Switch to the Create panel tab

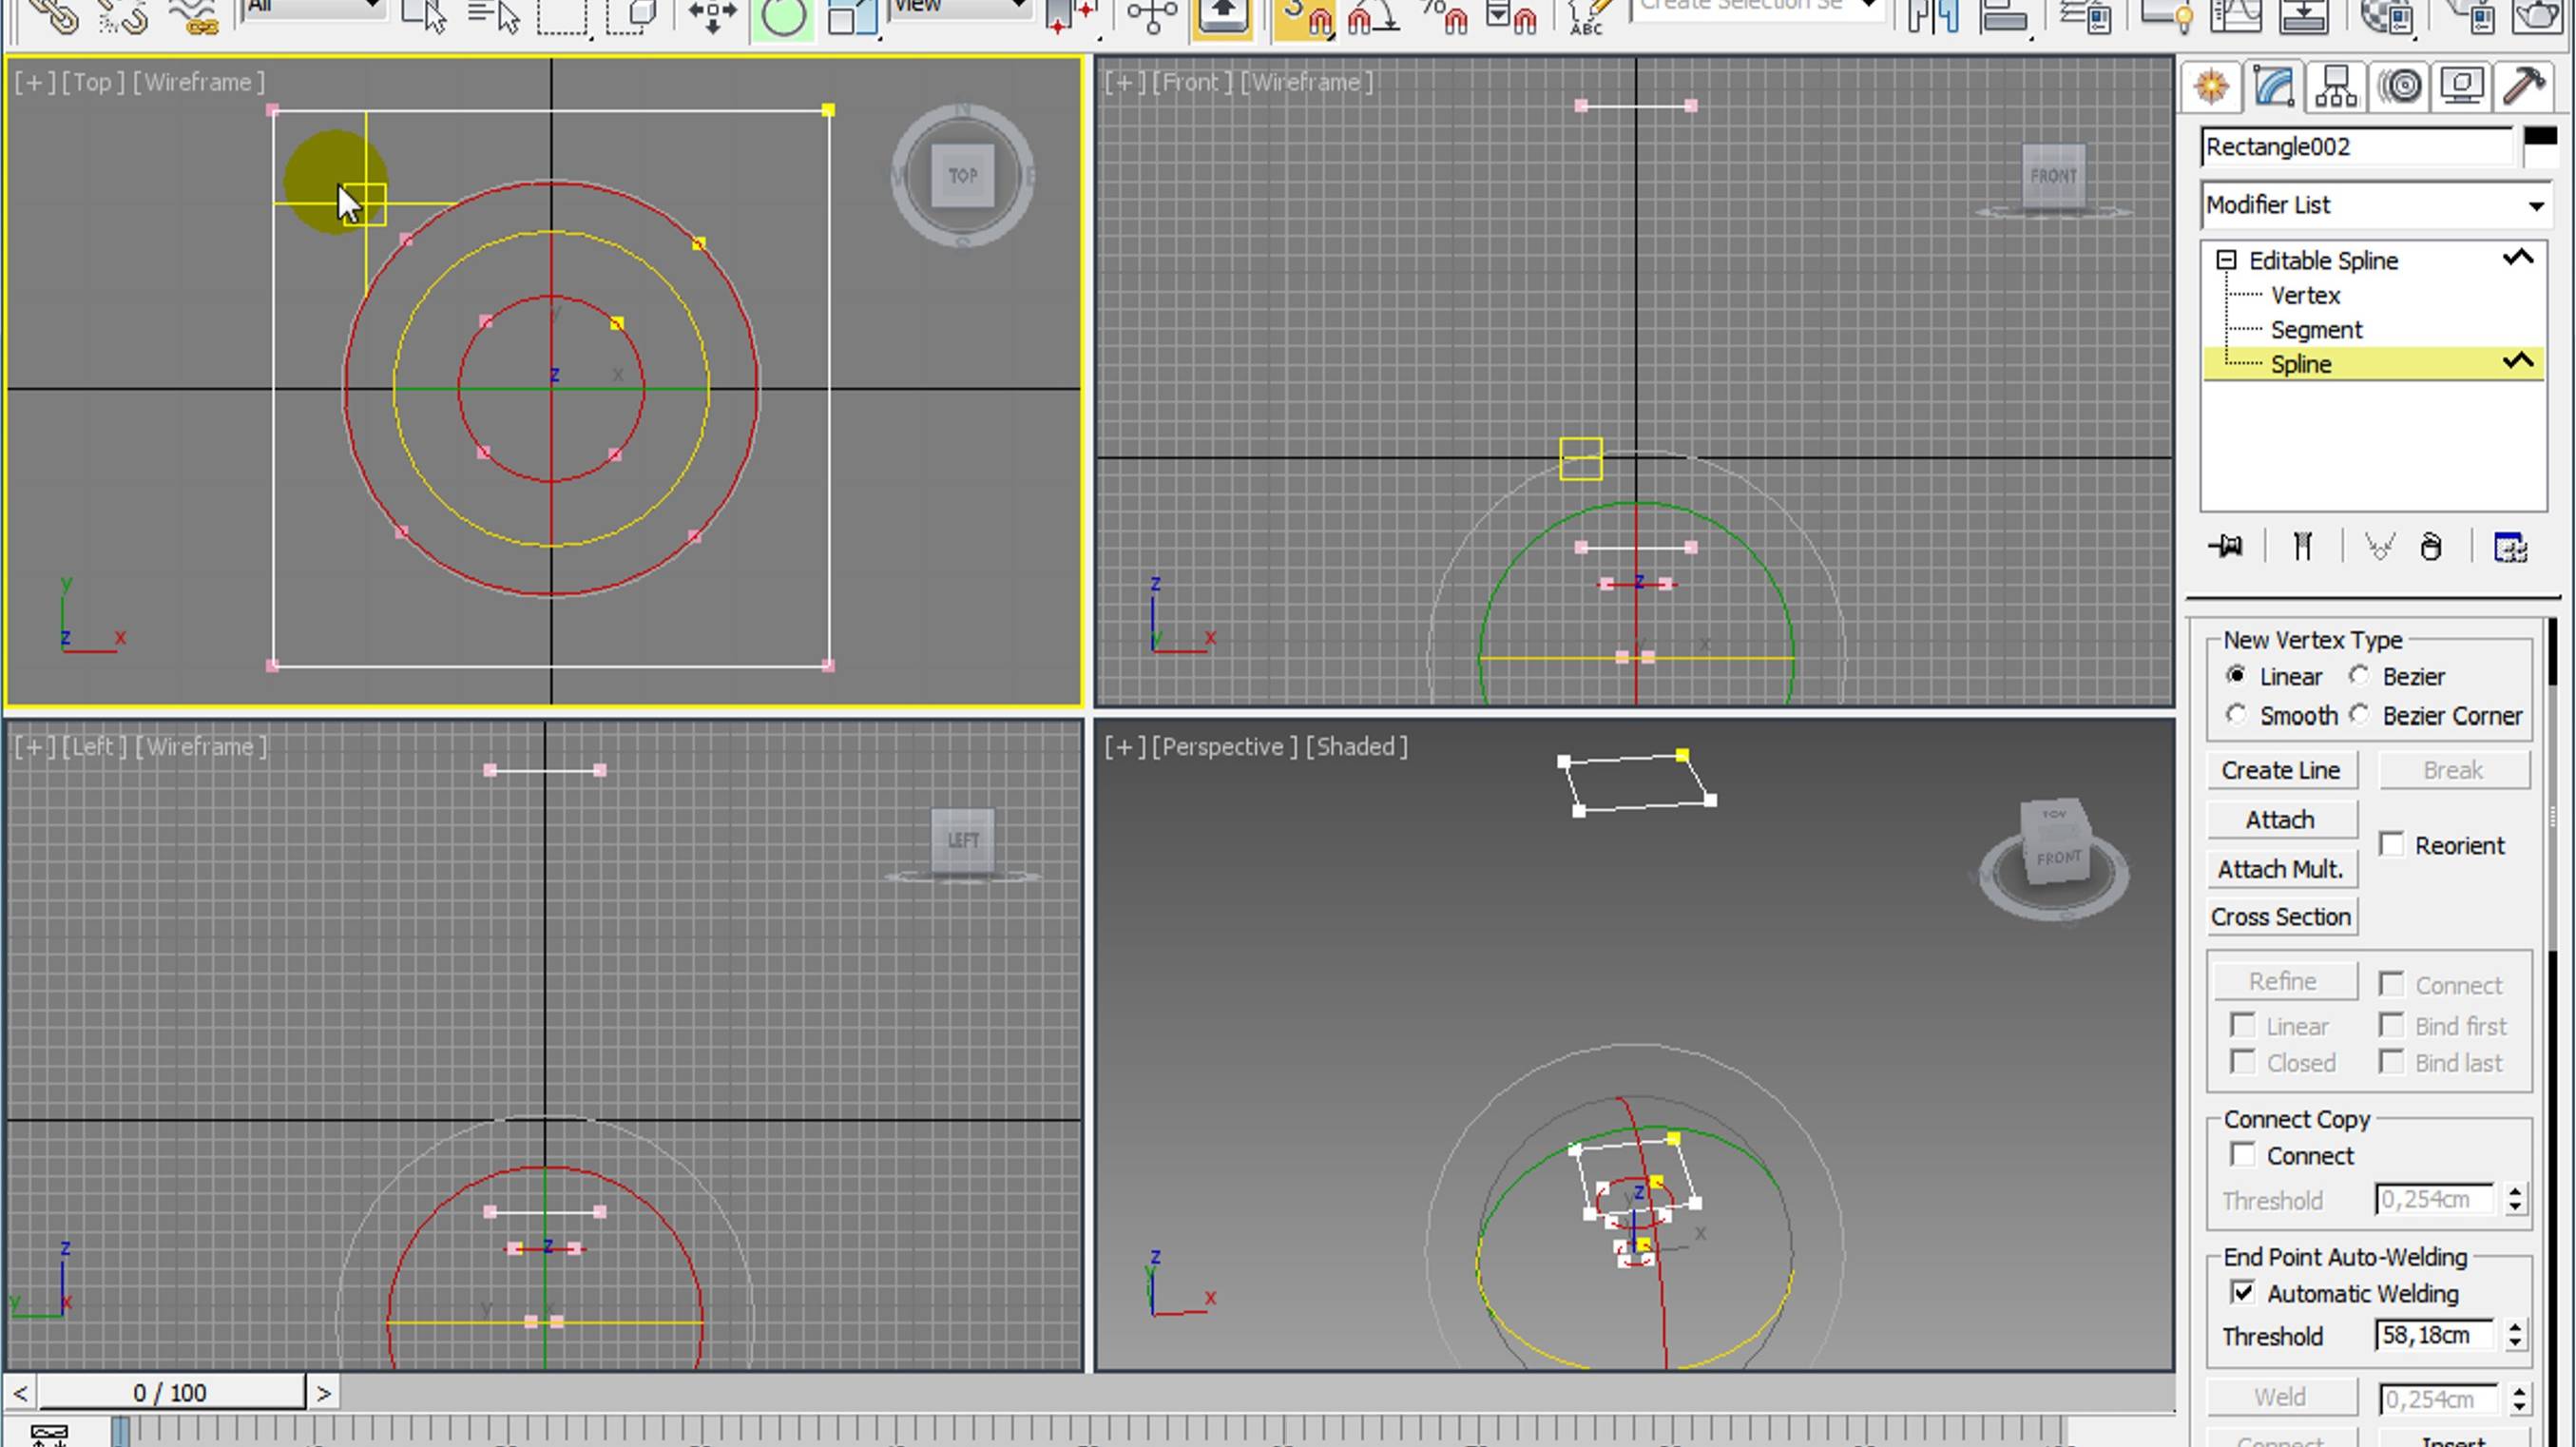coord(2213,85)
